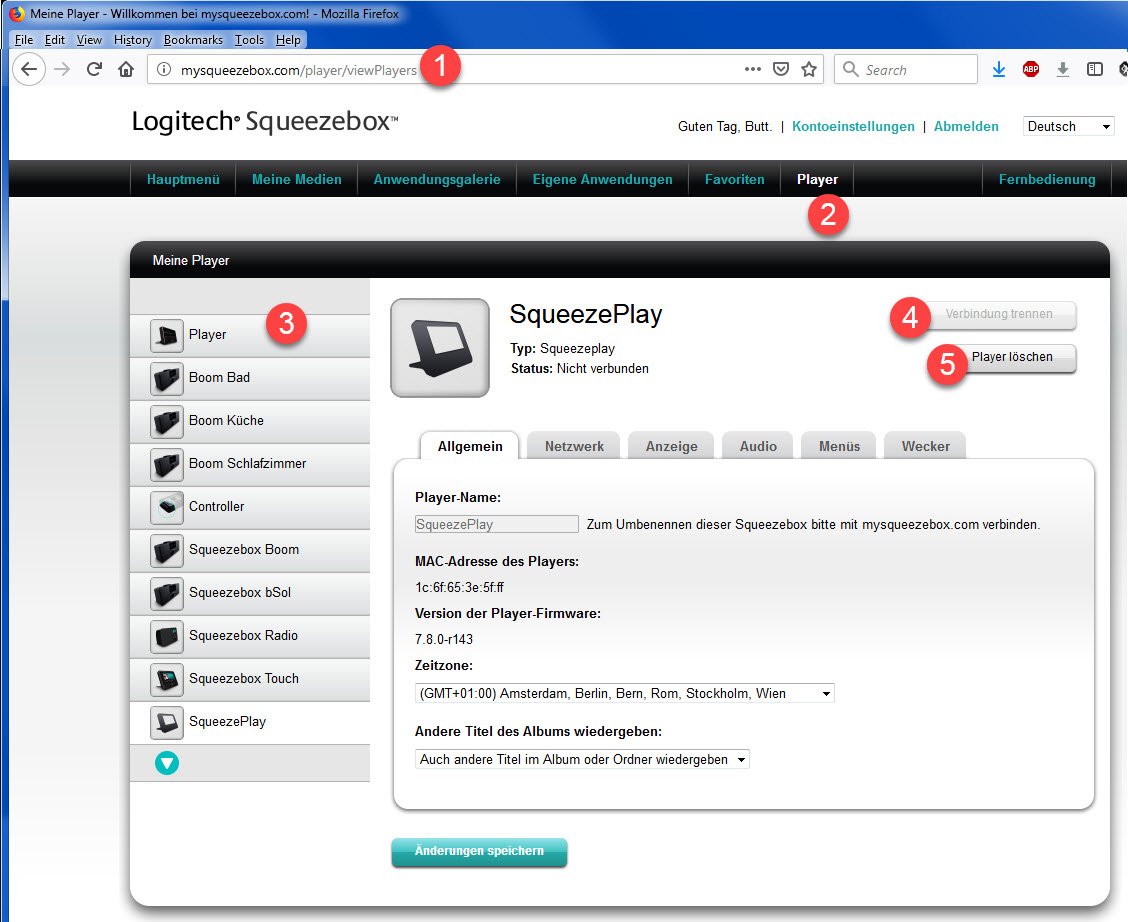The width and height of the screenshot is (1128, 922).
Task: Click the Änderungen speichern button
Action: 479,851
